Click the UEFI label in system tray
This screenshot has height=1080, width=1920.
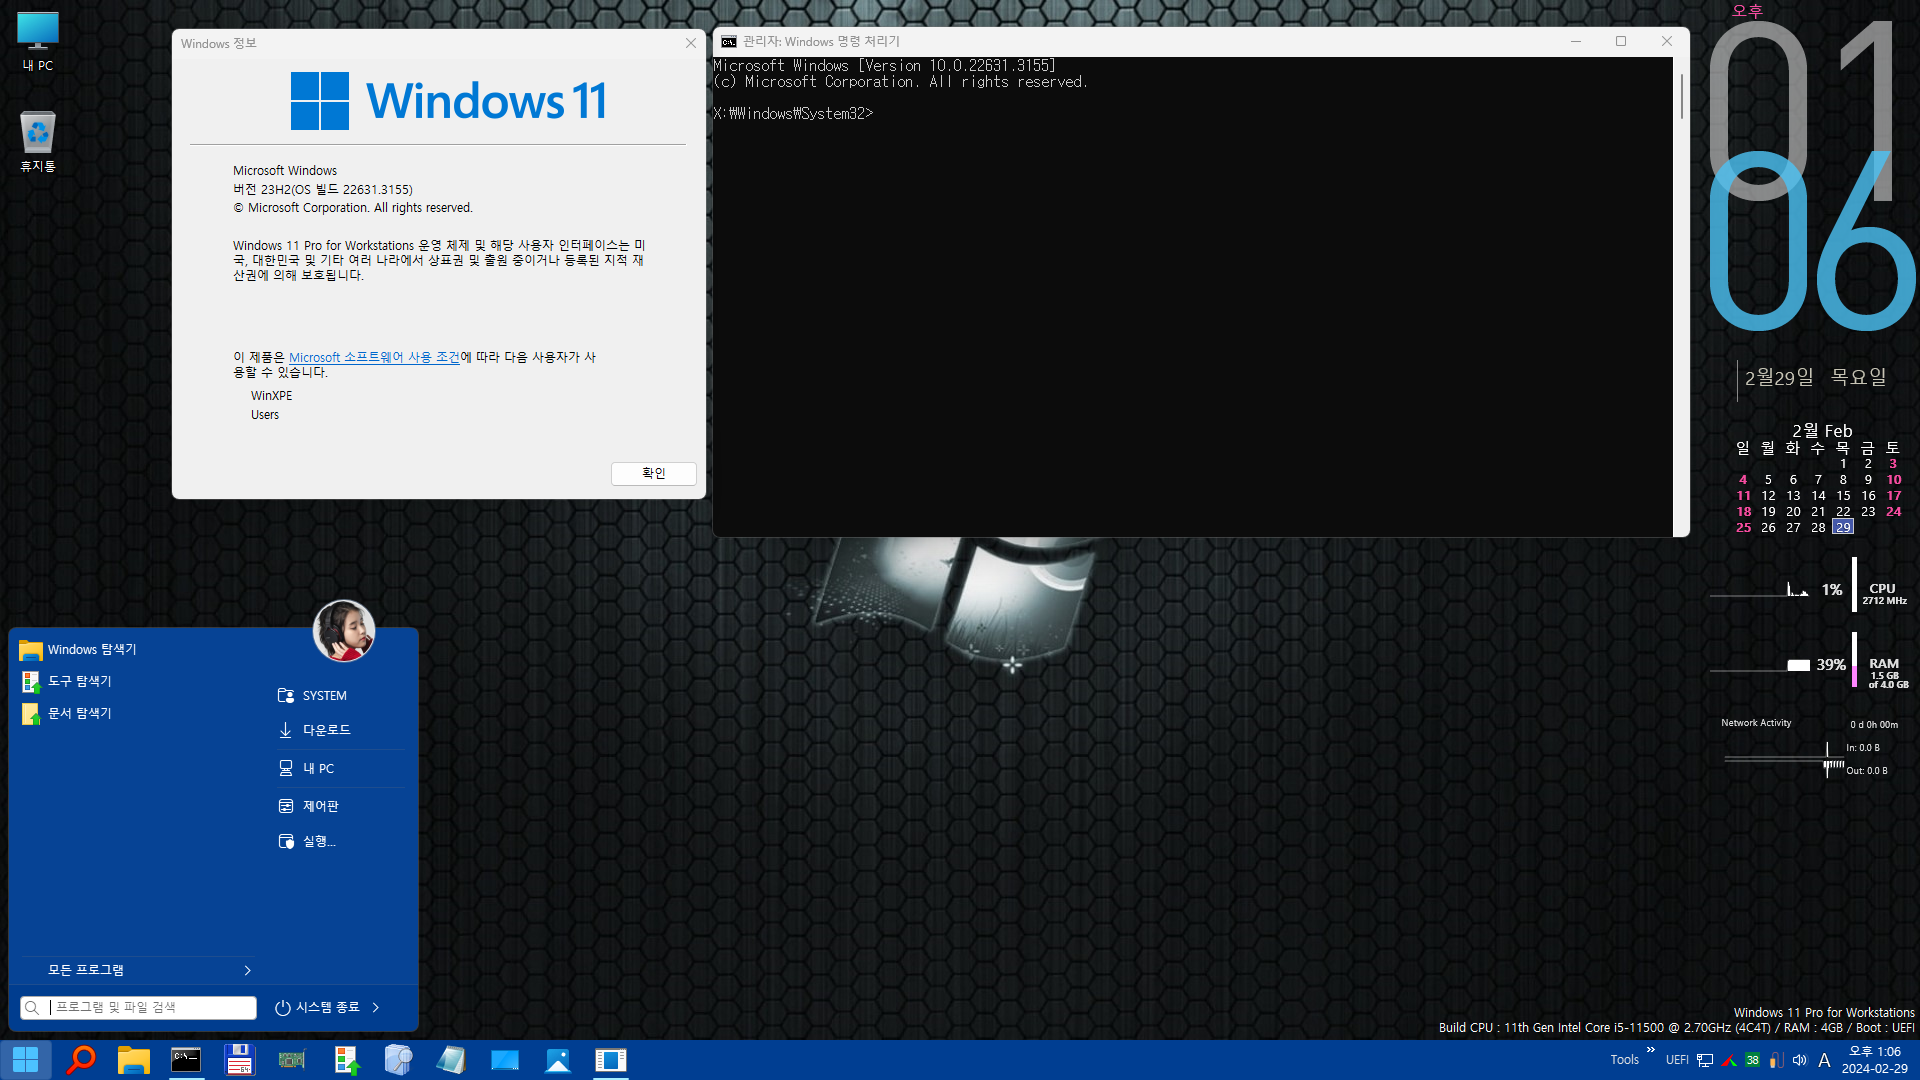point(1677,1060)
